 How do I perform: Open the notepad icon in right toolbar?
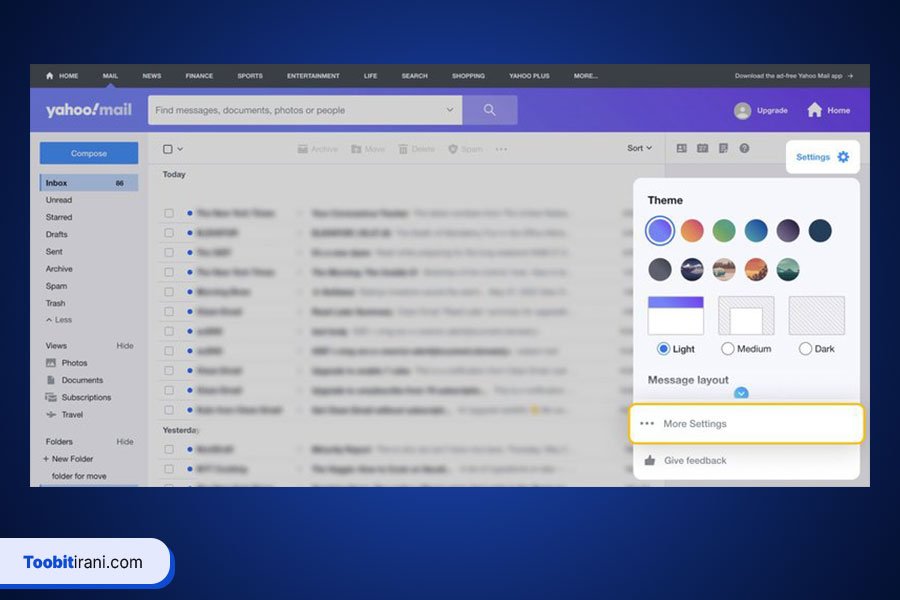coord(723,148)
